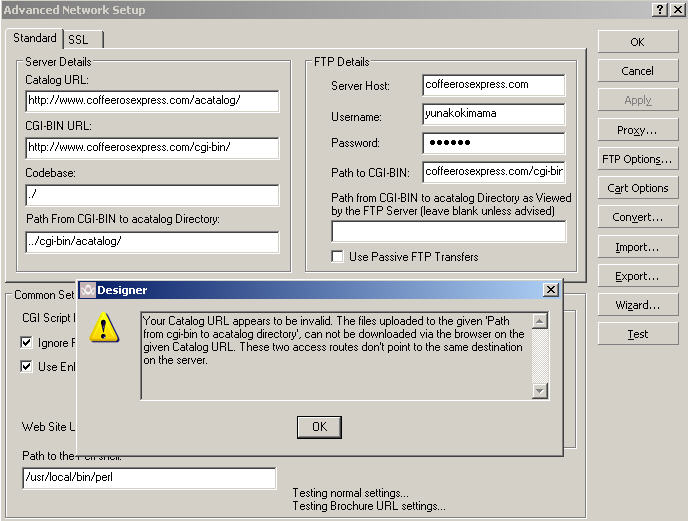Click the Path to Perl shell field

point(149,478)
